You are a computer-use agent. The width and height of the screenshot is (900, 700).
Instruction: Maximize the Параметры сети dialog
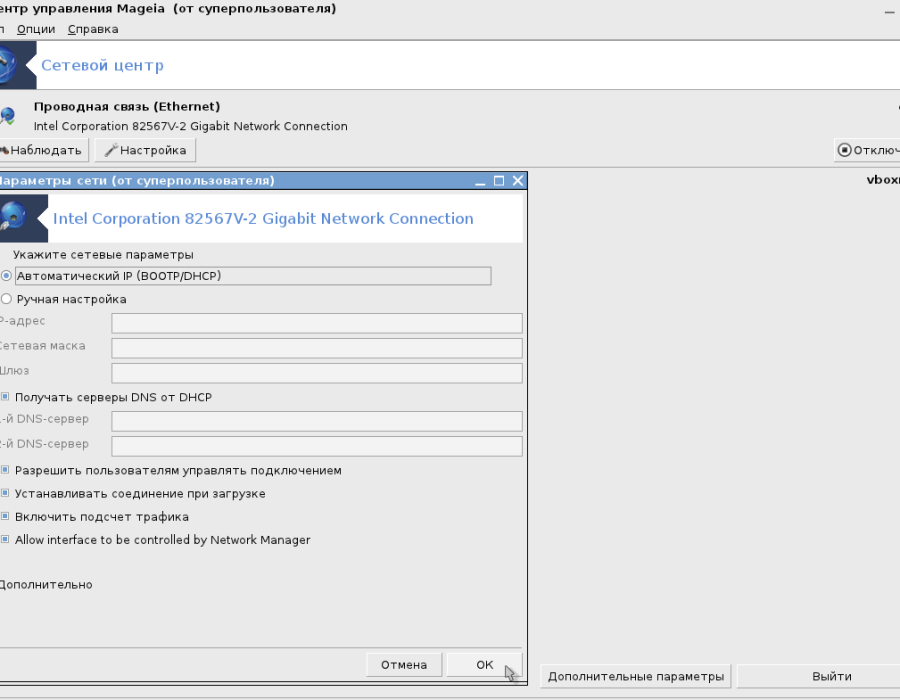click(x=499, y=181)
